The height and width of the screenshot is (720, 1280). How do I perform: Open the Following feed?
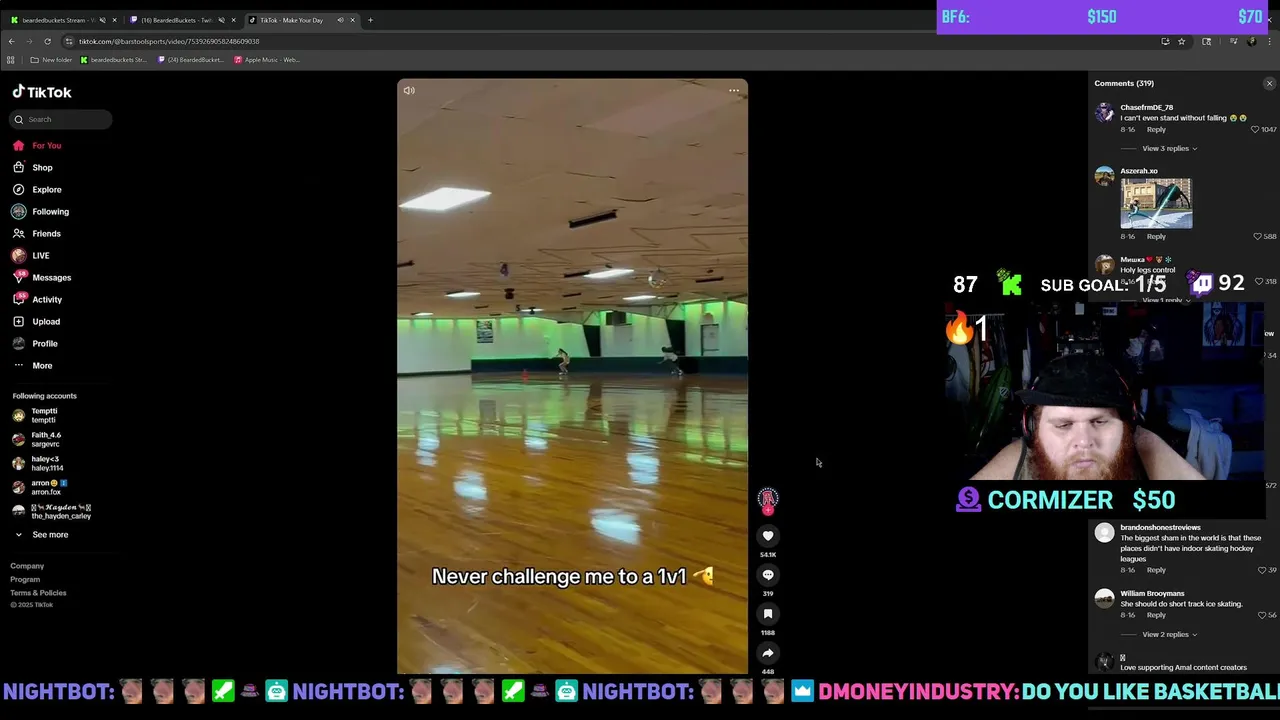pyautogui.click(x=41, y=211)
